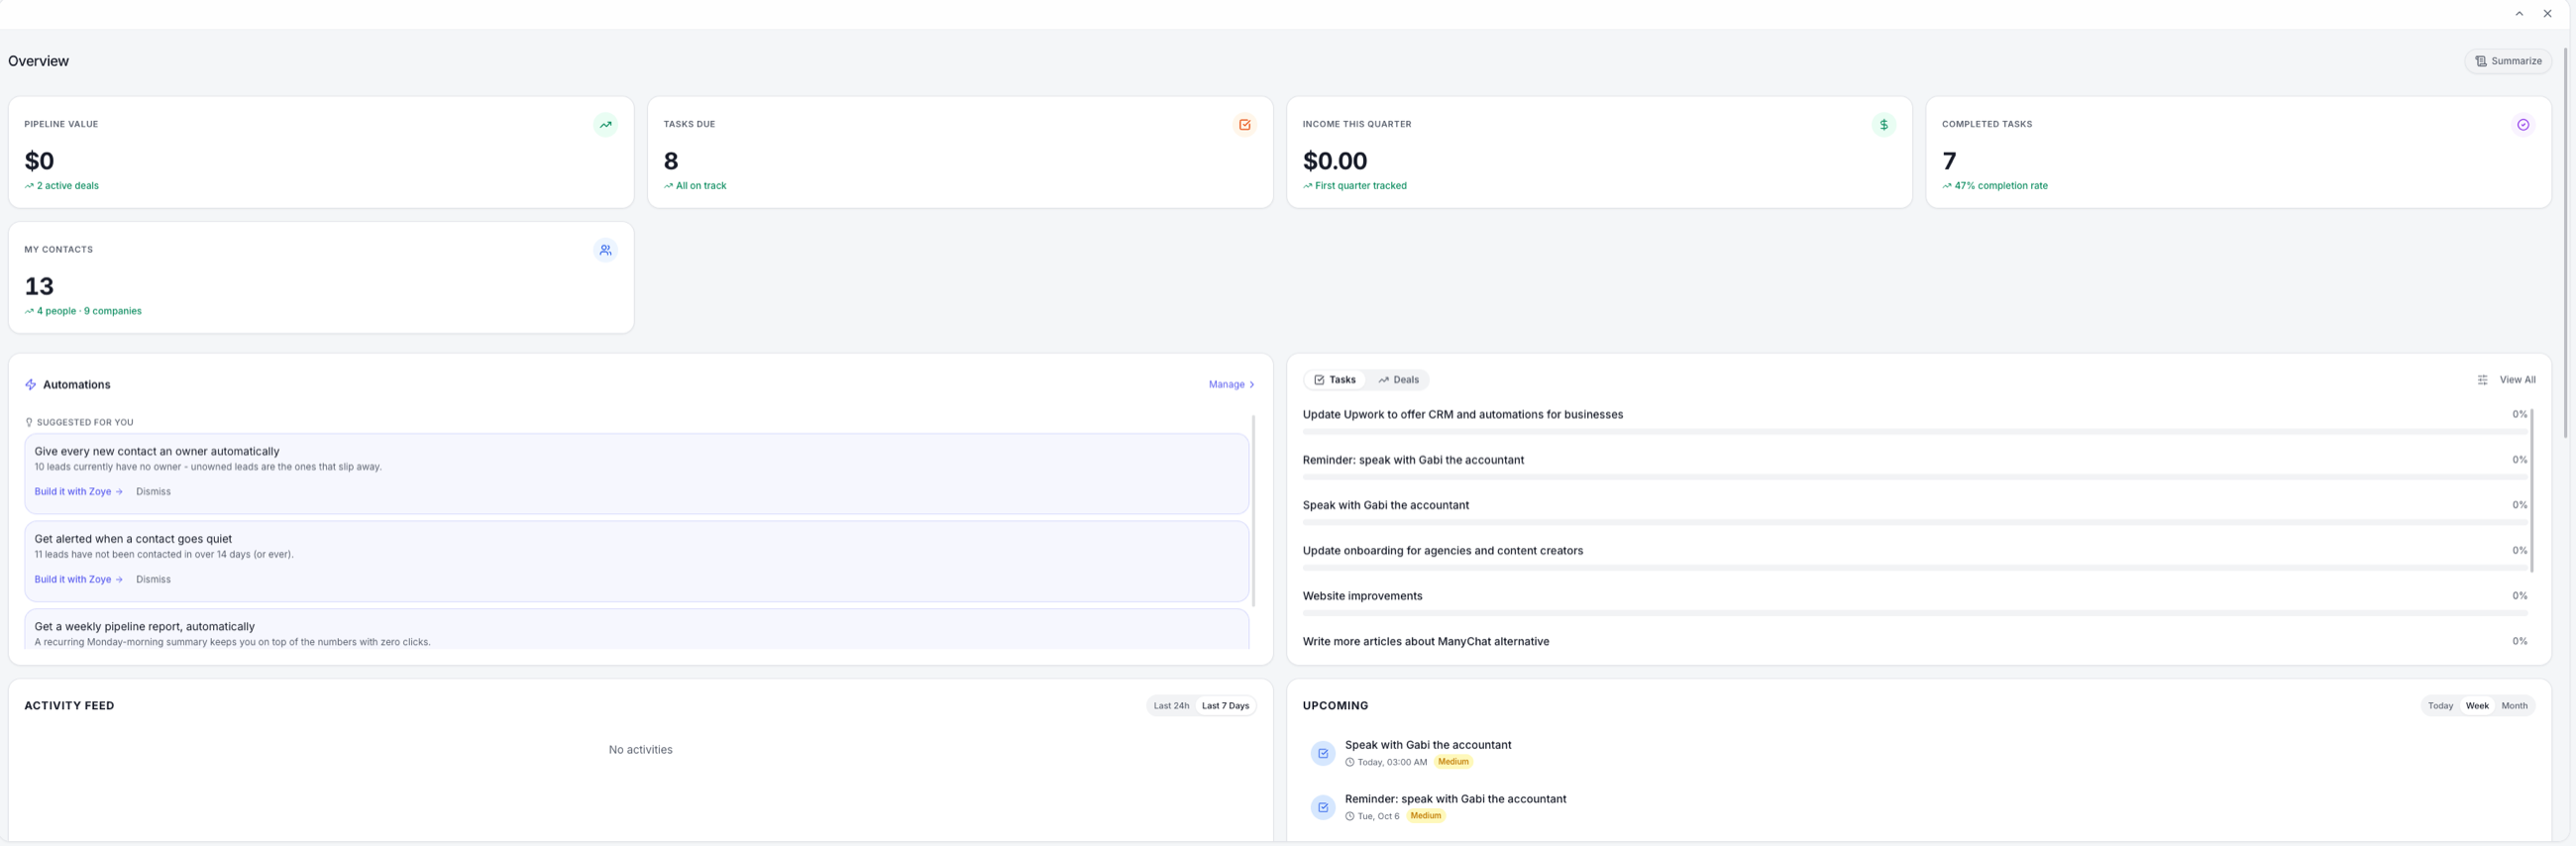Viewport: 2576px width, 846px height.
Task: Close the overview panel
Action: [2547, 14]
